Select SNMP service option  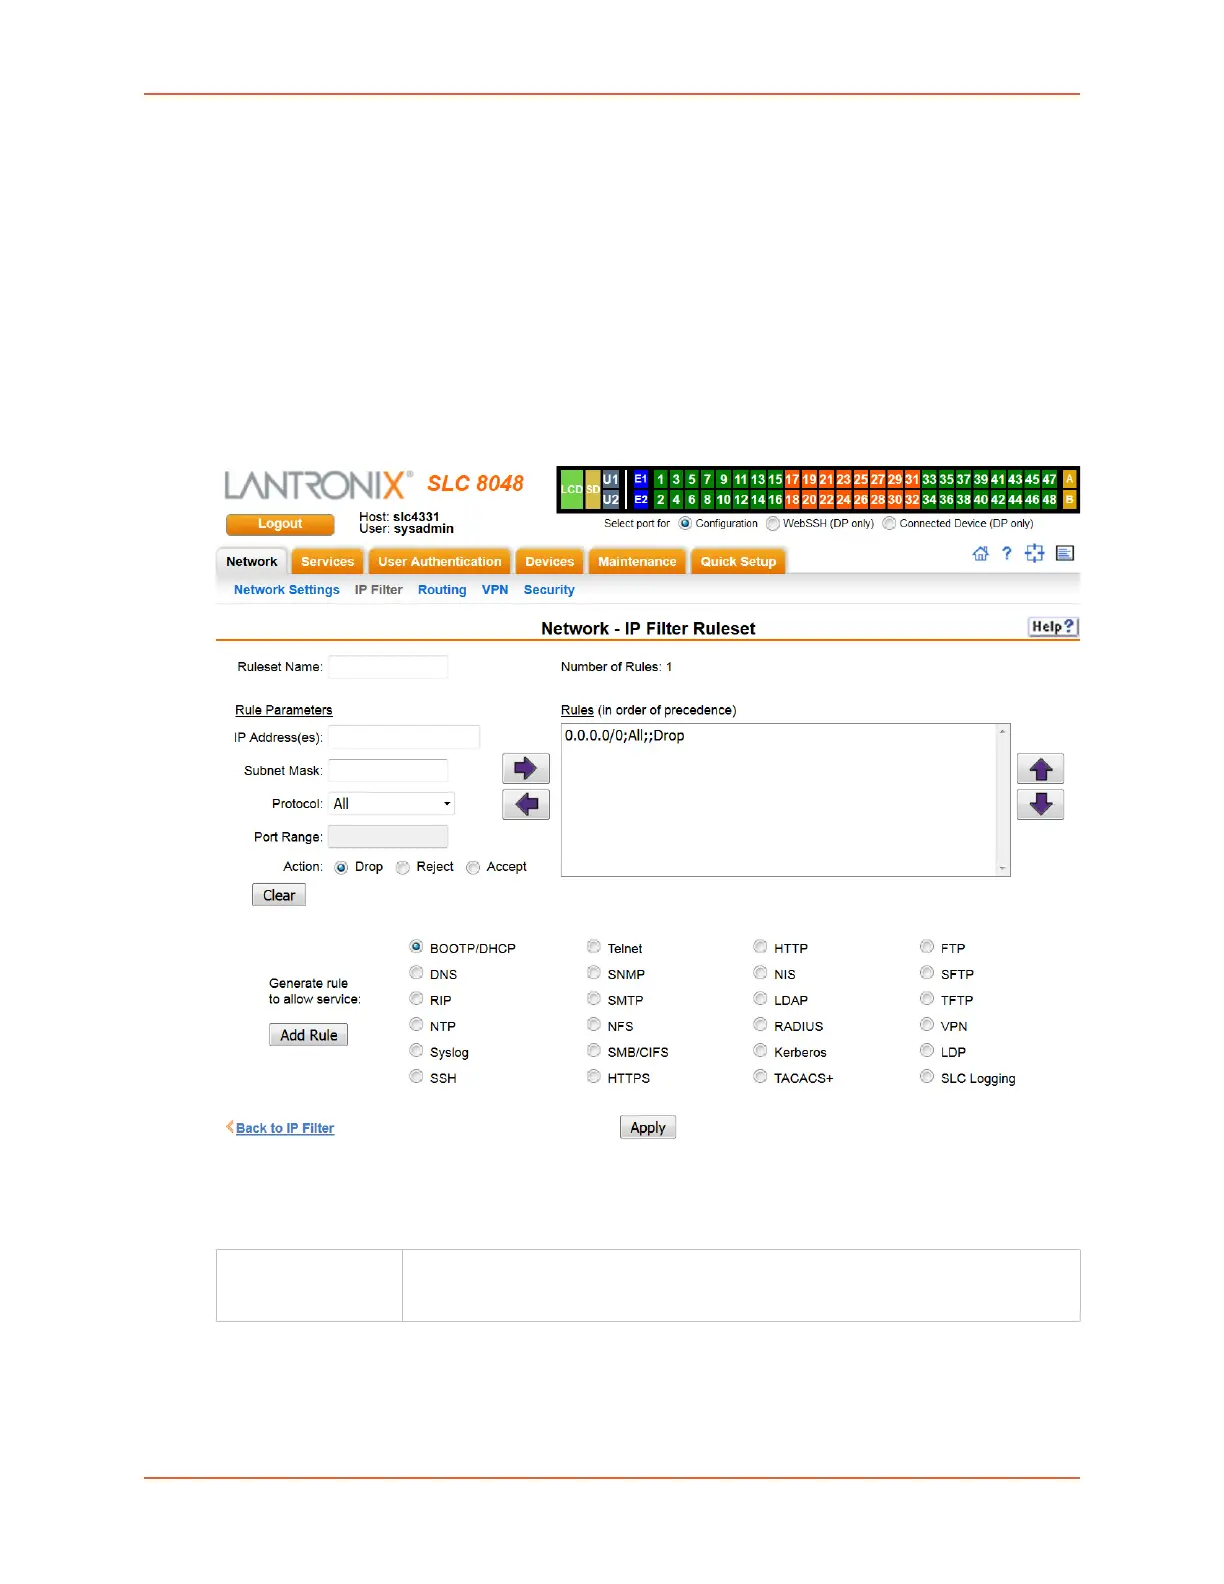pos(594,972)
